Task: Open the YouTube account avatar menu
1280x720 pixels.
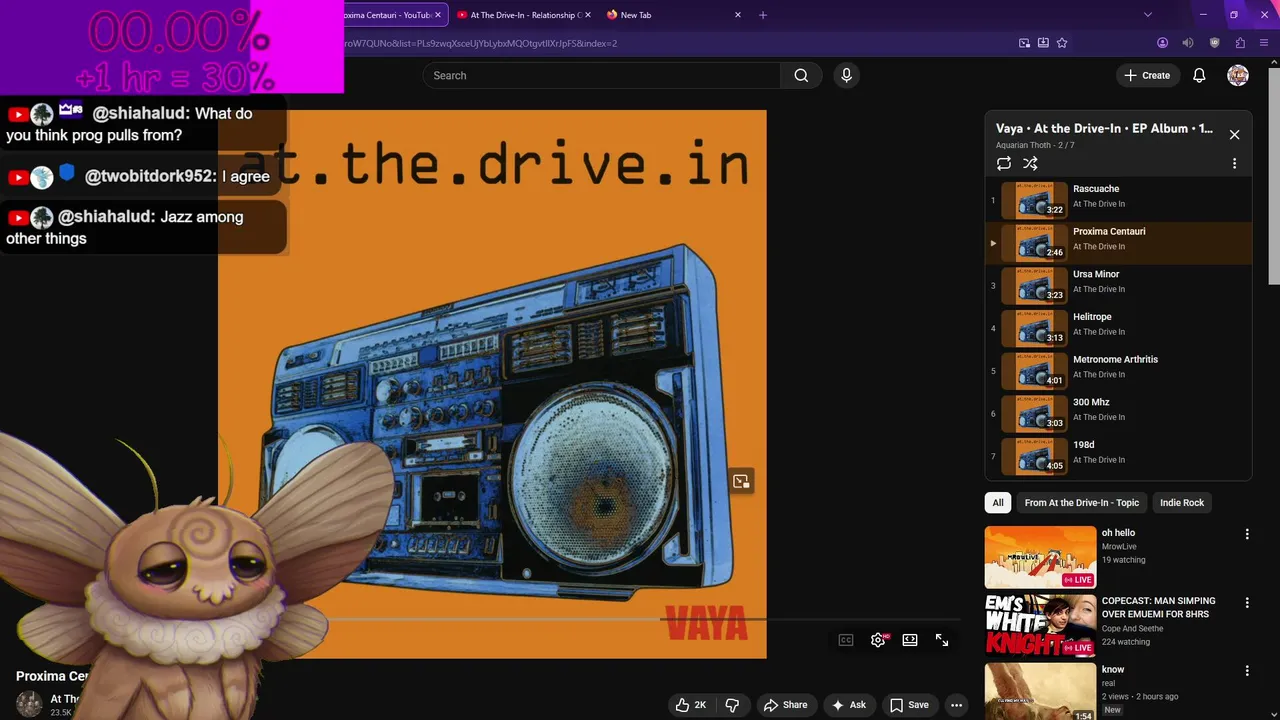Action: (x=1238, y=75)
